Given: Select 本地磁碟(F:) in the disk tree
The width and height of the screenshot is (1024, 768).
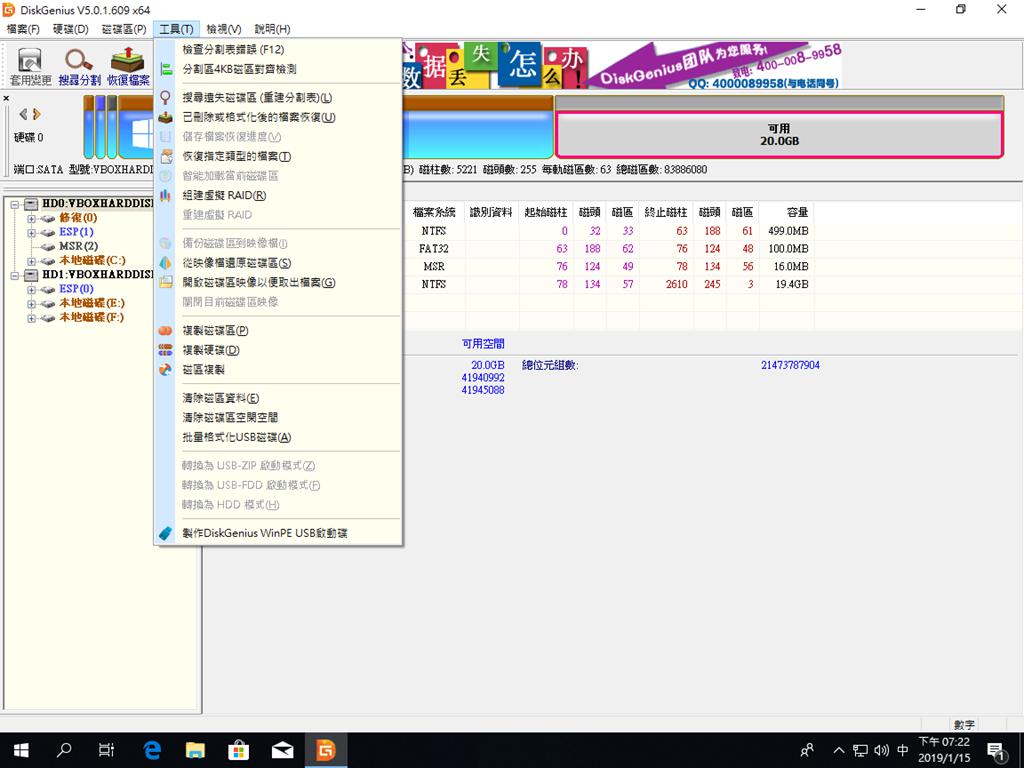Looking at the screenshot, I should click(91, 317).
